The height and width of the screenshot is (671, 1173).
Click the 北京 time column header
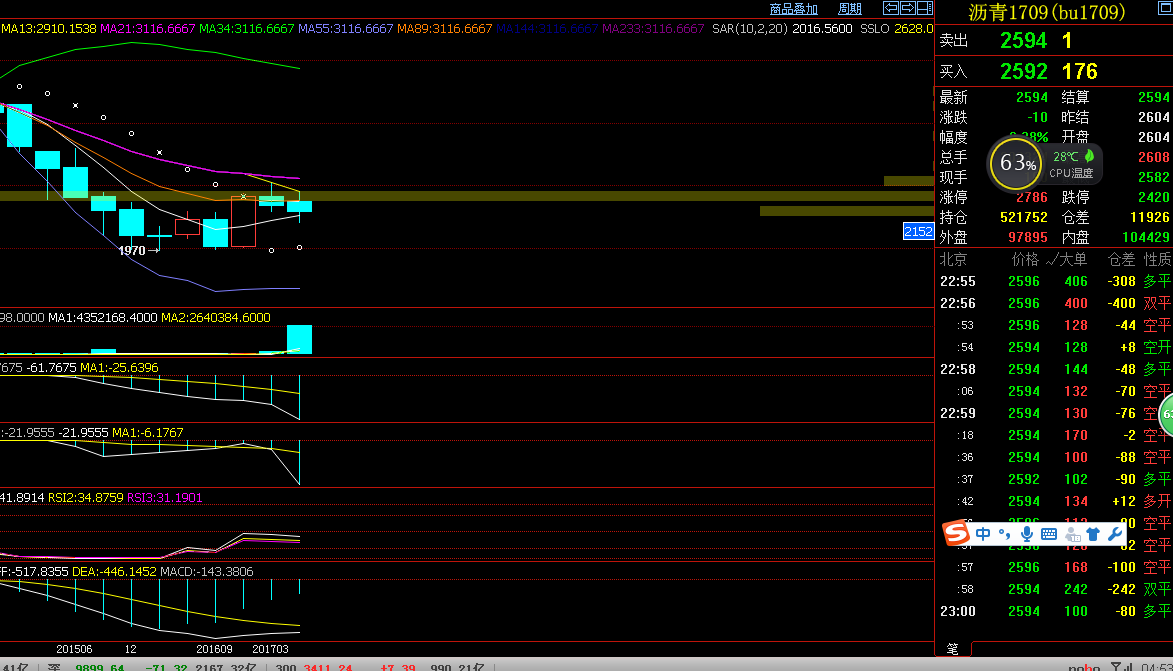pos(953,259)
